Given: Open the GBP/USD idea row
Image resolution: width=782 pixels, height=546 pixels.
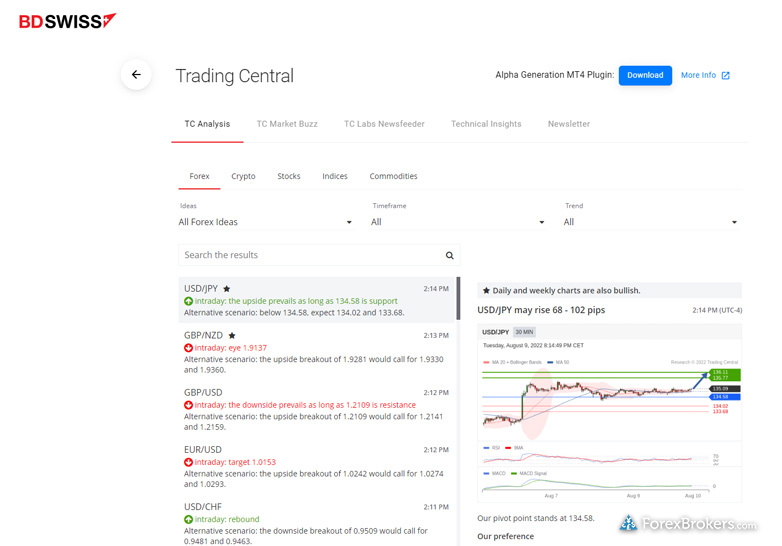Looking at the screenshot, I should tap(316, 409).
